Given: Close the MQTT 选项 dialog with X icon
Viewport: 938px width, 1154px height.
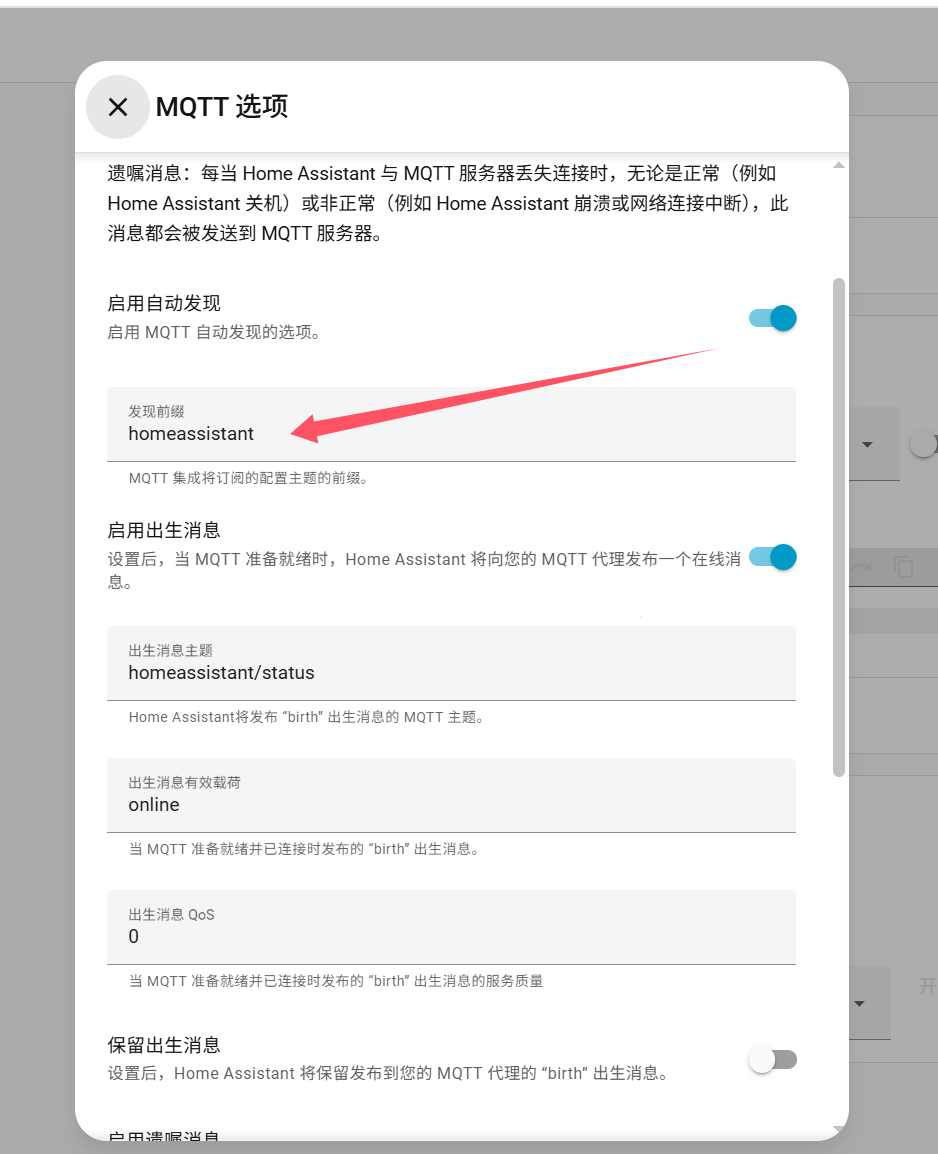Looking at the screenshot, I should point(118,107).
